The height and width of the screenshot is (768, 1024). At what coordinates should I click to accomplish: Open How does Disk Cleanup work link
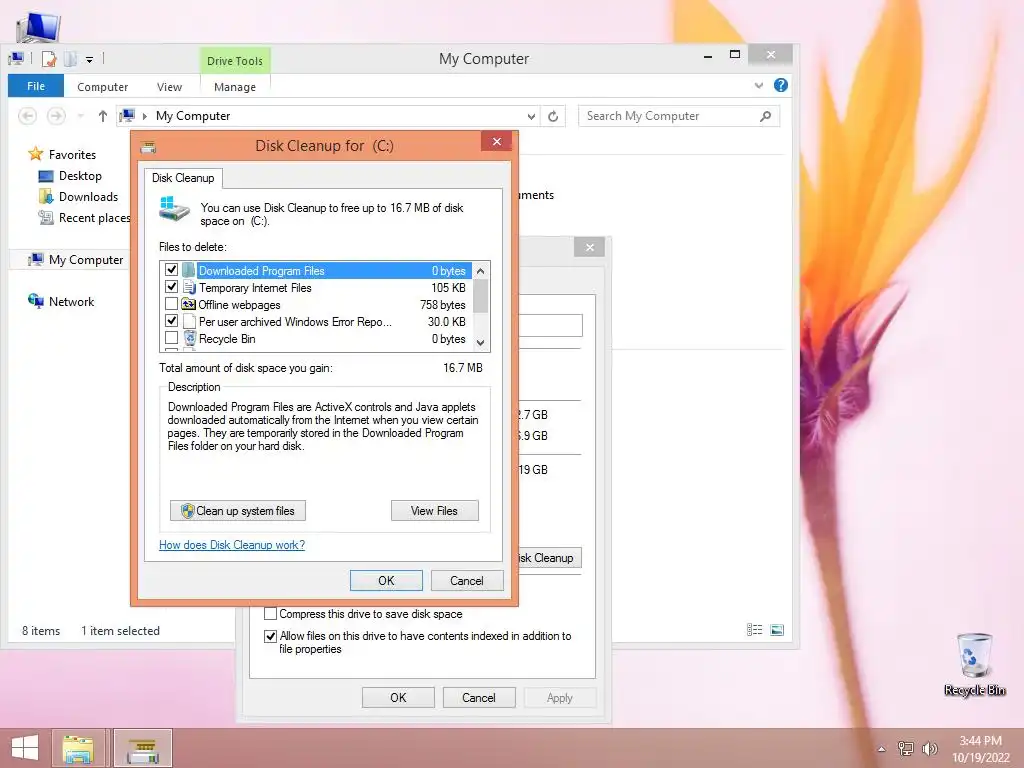(x=232, y=545)
